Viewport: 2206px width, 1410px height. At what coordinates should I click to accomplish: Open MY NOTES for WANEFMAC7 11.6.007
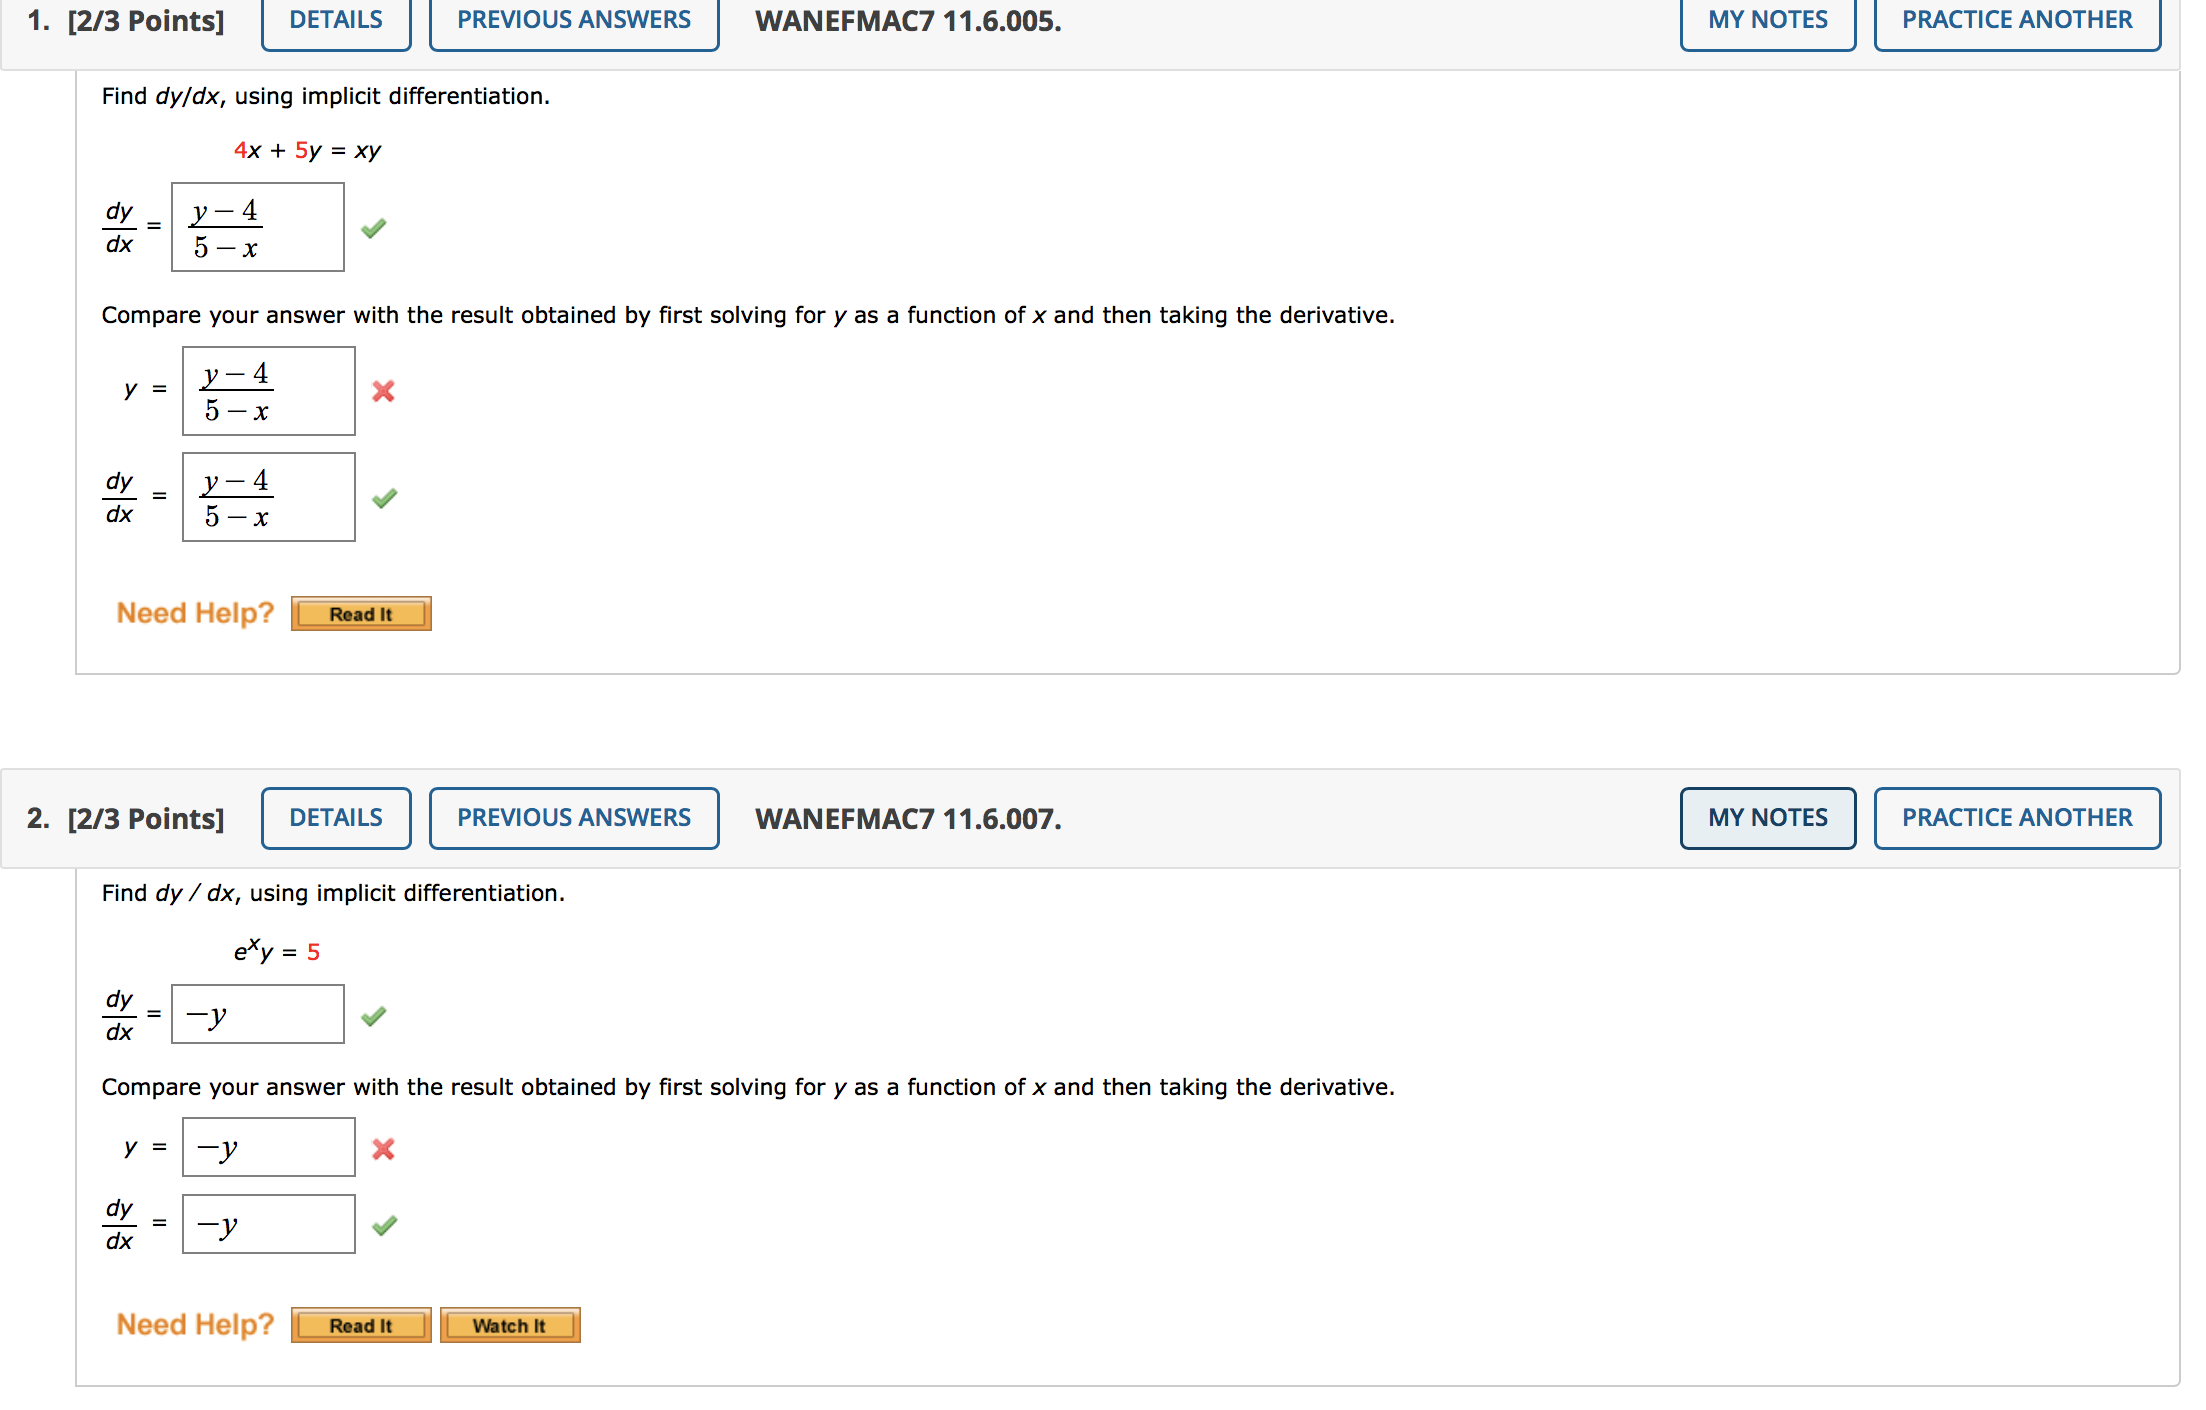coord(1766,818)
